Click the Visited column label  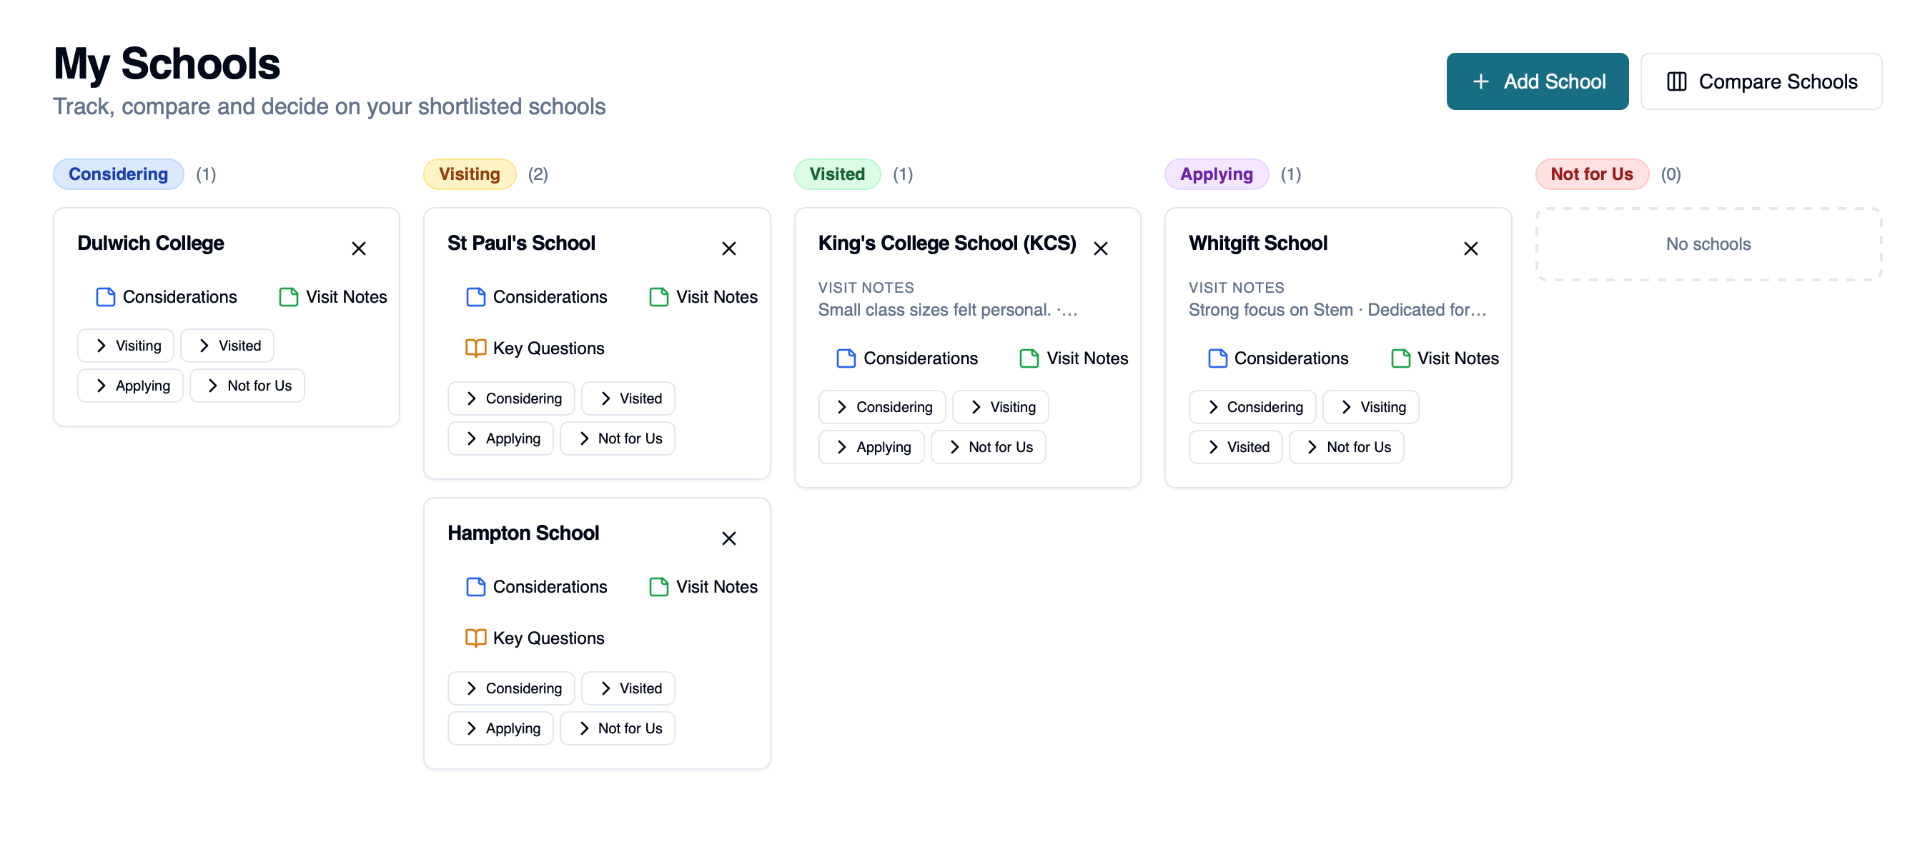[x=837, y=174]
